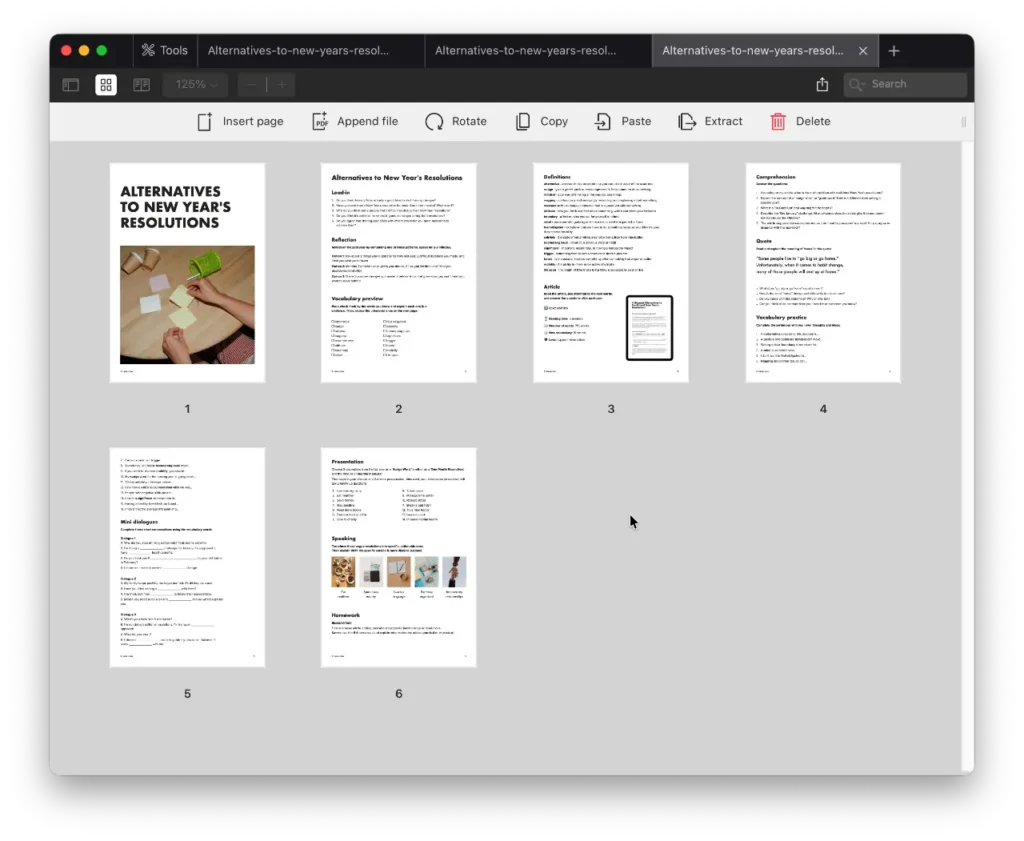The image size is (1024, 841).
Task: Close the active document tab
Action: [x=864, y=51]
